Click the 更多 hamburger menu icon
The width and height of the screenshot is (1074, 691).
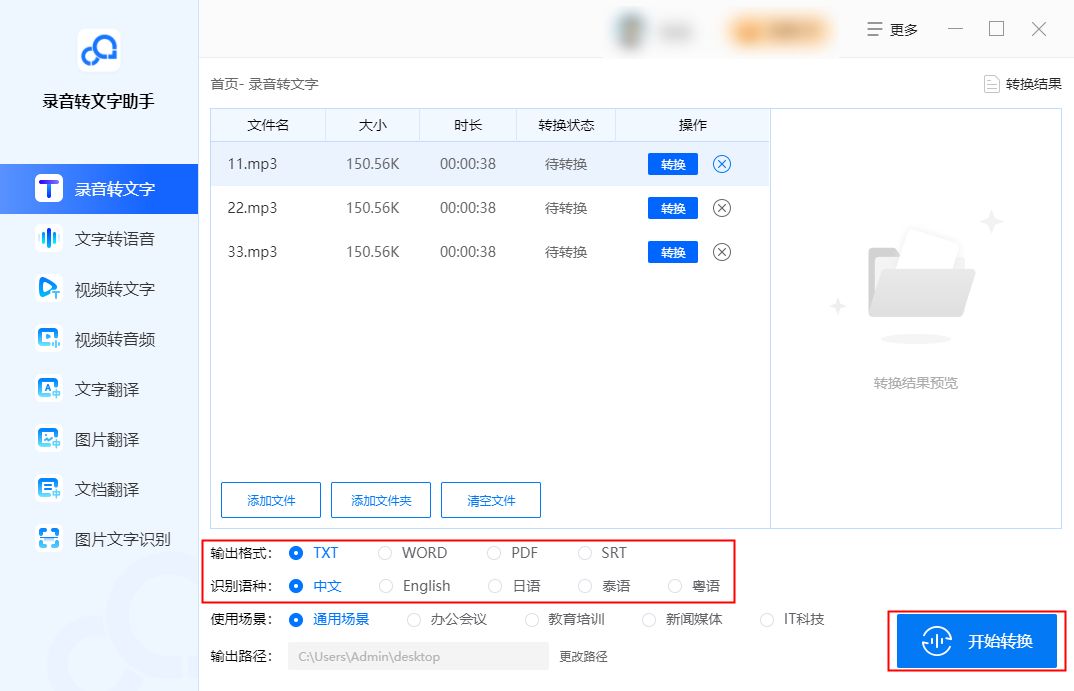tap(875, 29)
